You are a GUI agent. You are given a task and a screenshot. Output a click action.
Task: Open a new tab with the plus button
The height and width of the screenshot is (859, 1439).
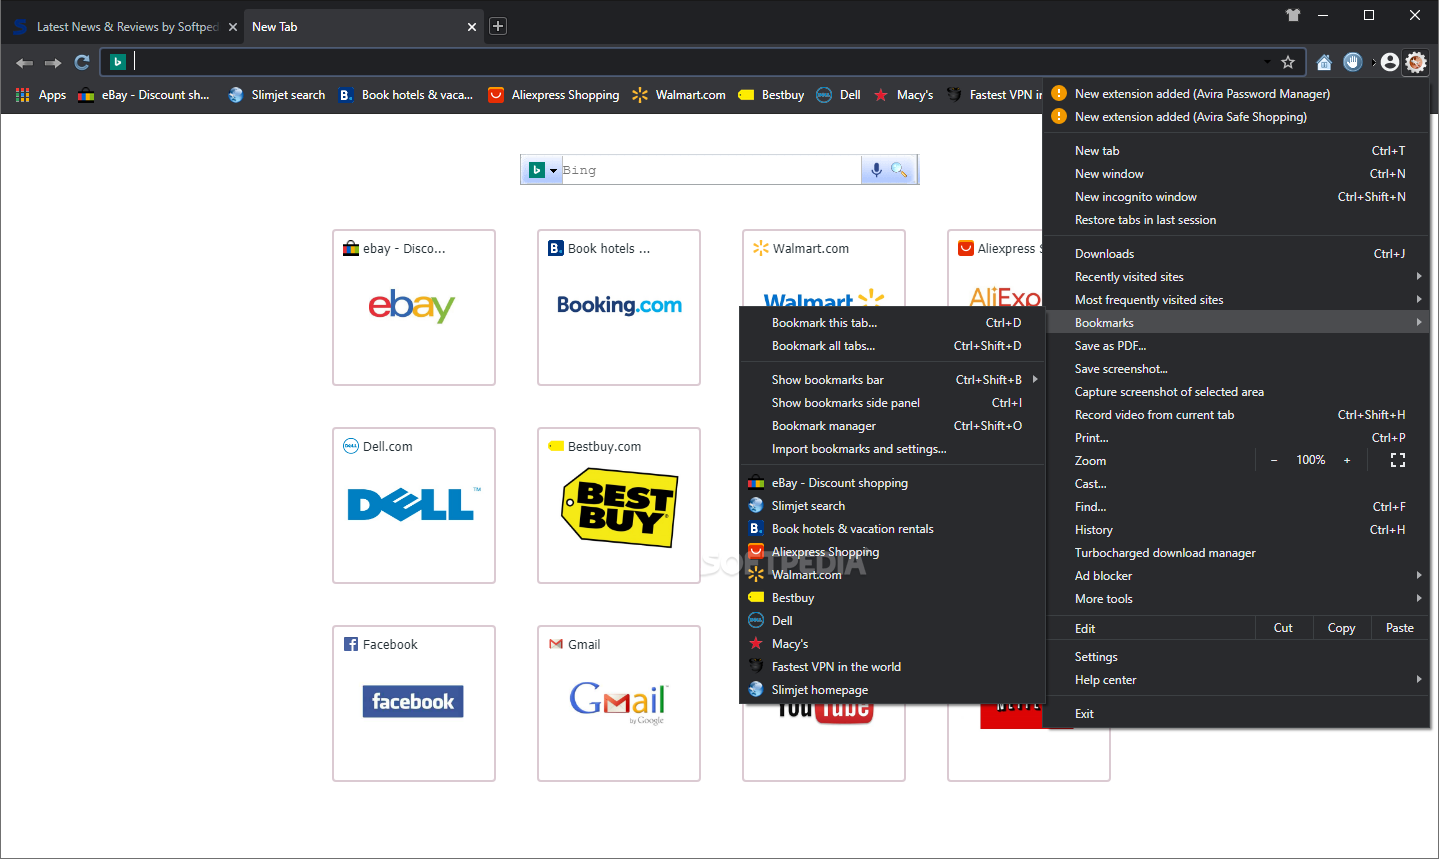click(498, 26)
